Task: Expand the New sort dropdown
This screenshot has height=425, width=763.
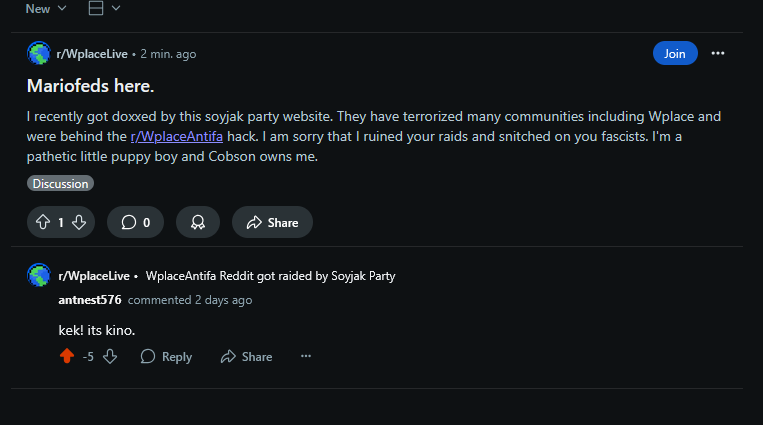Action: pos(46,8)
